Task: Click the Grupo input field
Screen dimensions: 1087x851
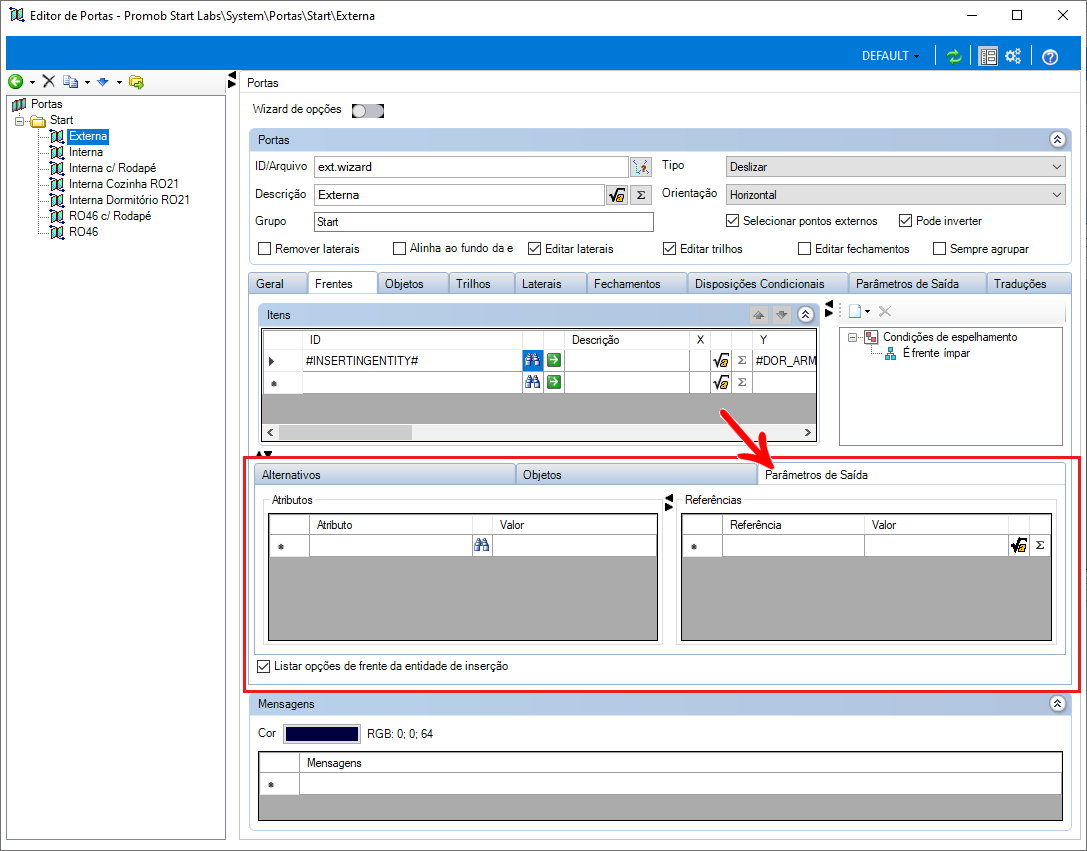Action: (484, 222)
